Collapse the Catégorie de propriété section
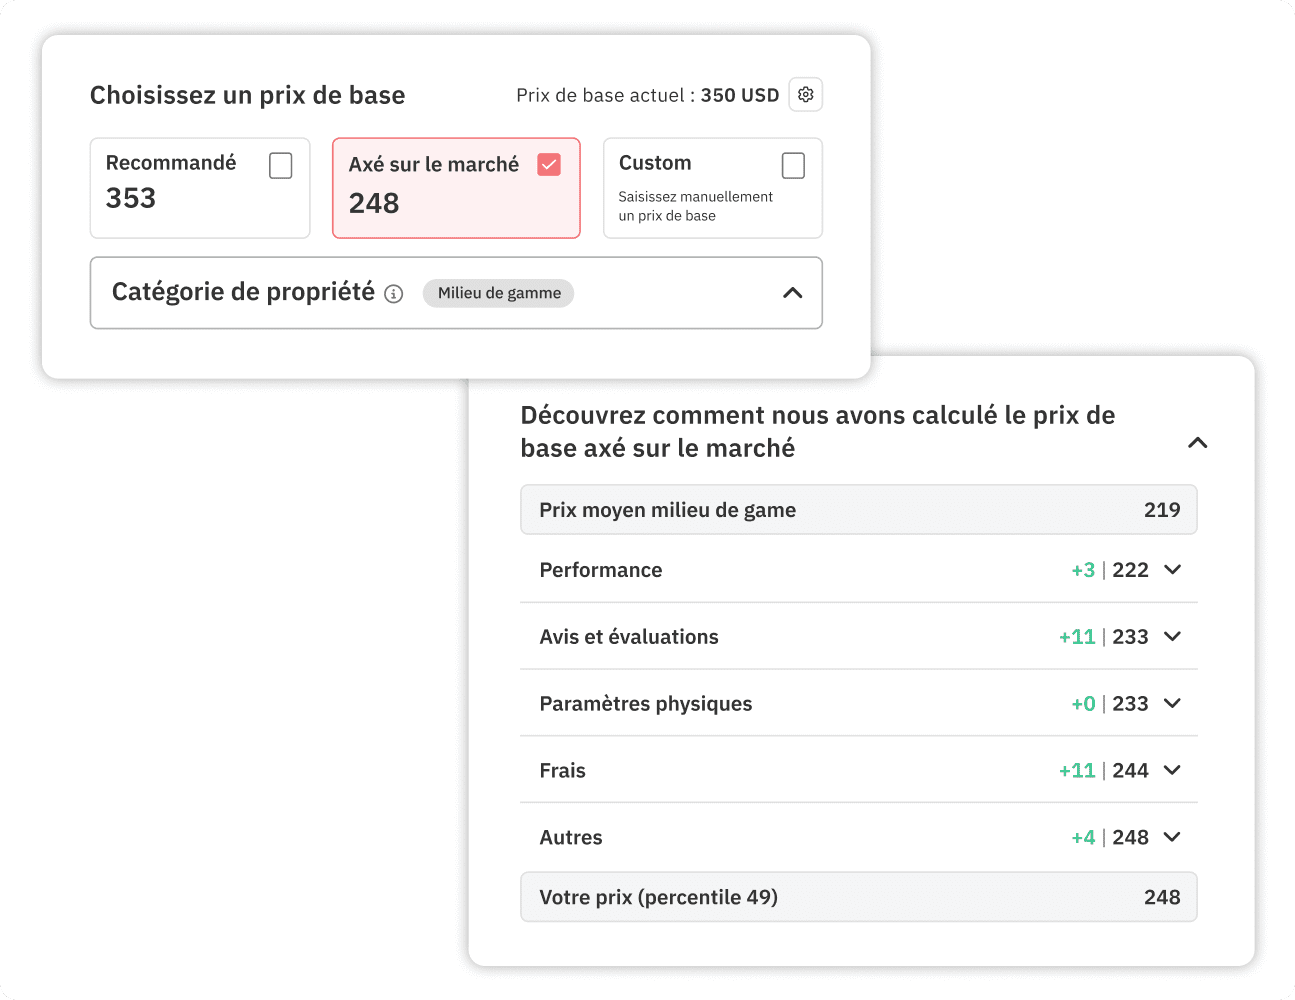 pyautogui.click(x=793, y=292)
